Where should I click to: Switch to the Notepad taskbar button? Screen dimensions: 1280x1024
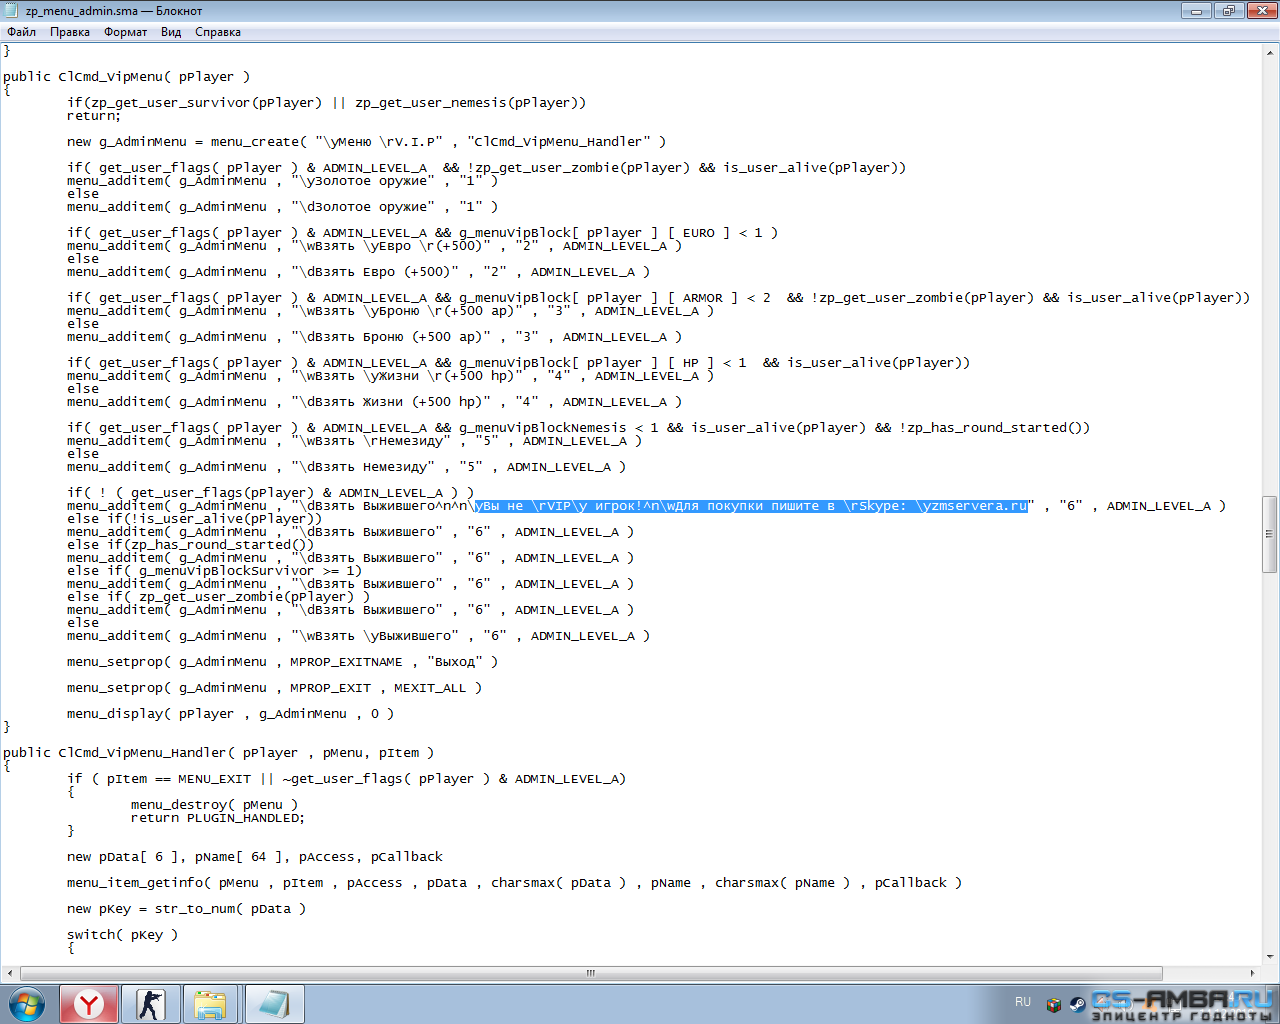point(273,1004)
